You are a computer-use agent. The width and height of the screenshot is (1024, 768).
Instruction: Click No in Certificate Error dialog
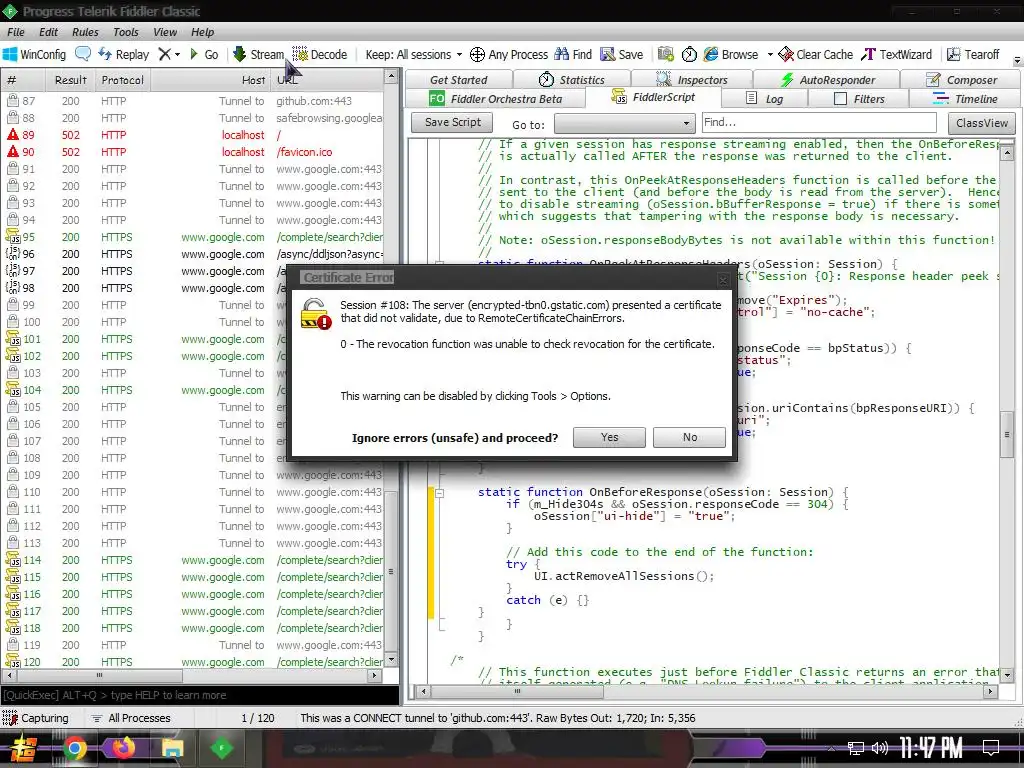click(x=690, y=437)
